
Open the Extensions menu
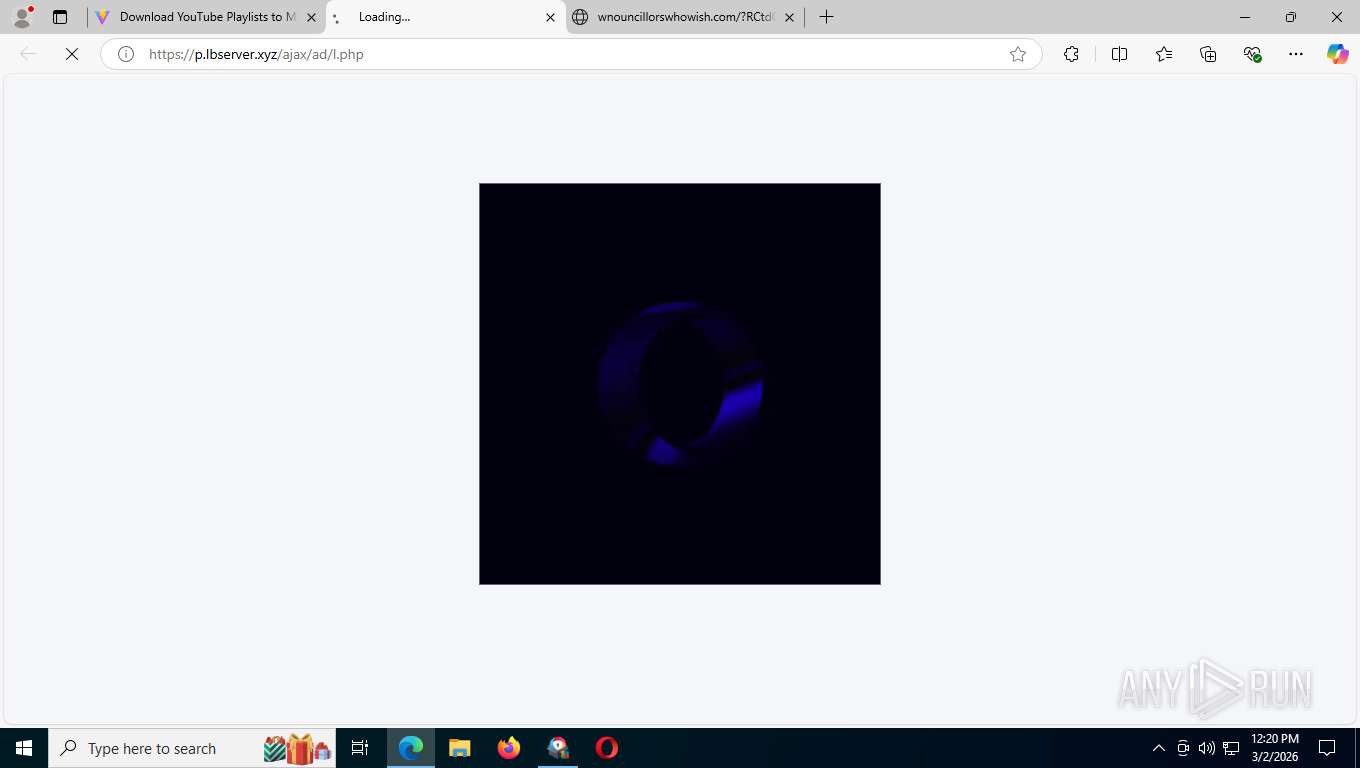point(1071,54)
